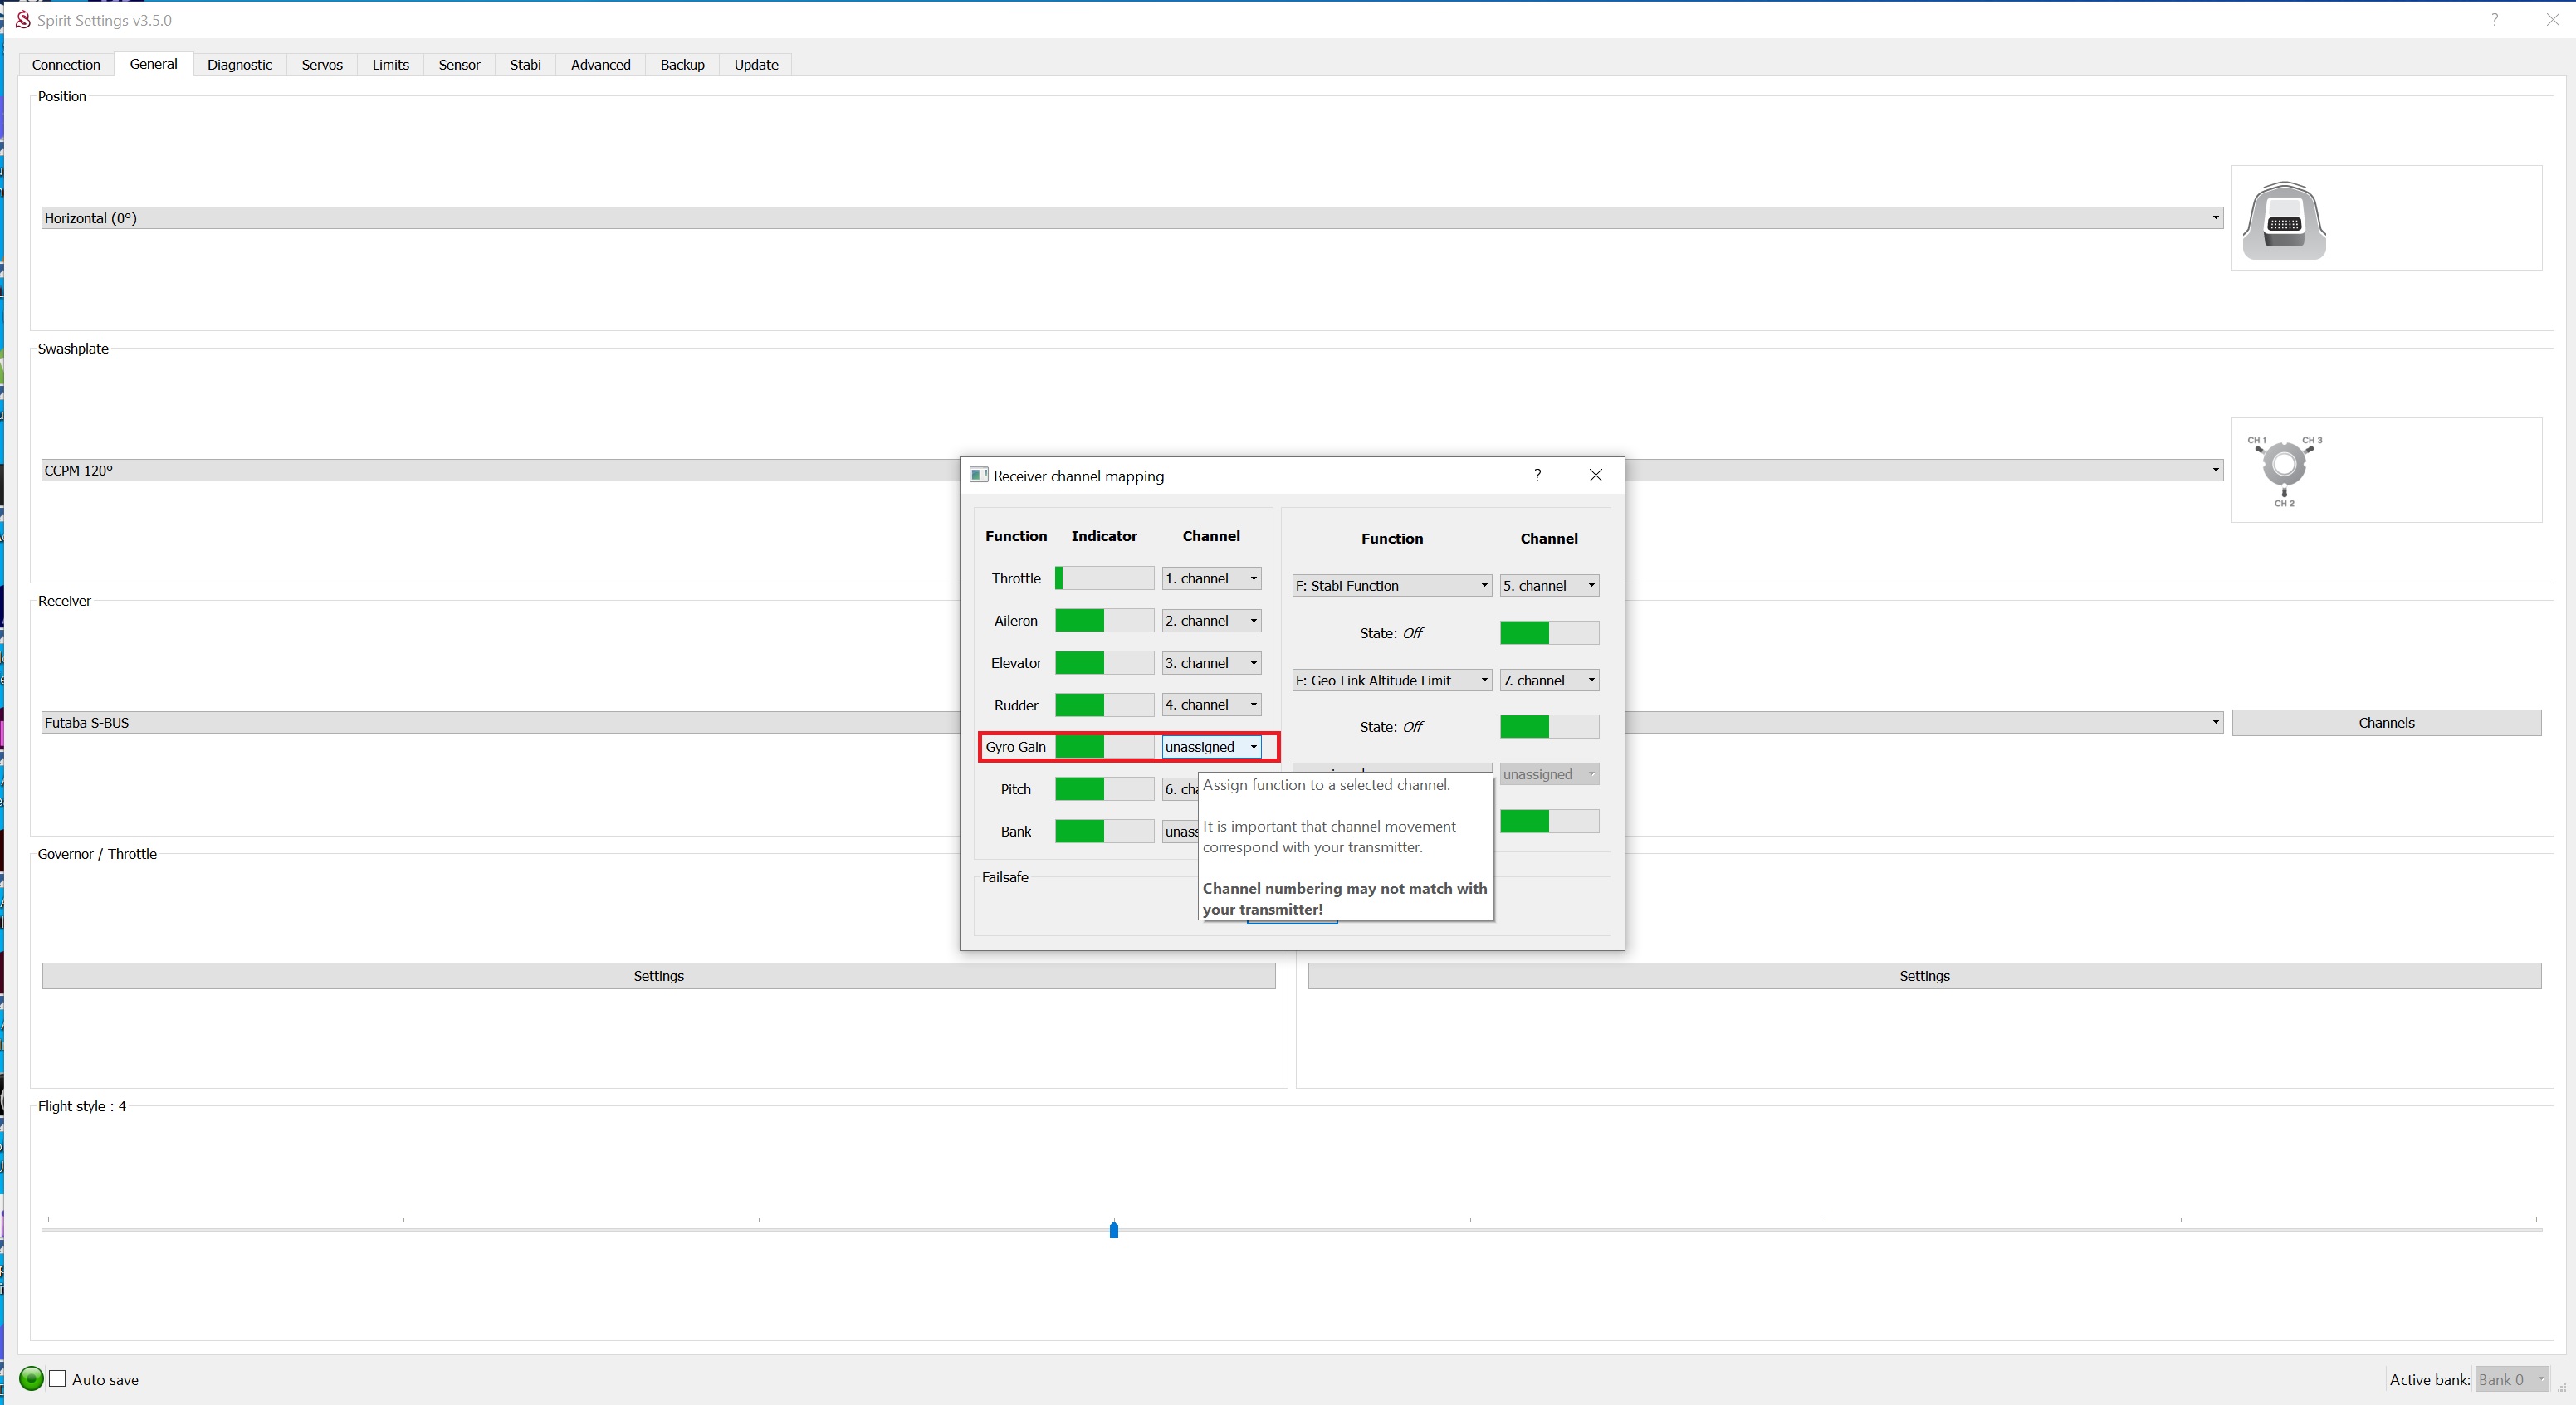The height and width of the screenshot is (1405, 2576).
Task: Click the dialog help question mark
Action: pos(1537,475)
